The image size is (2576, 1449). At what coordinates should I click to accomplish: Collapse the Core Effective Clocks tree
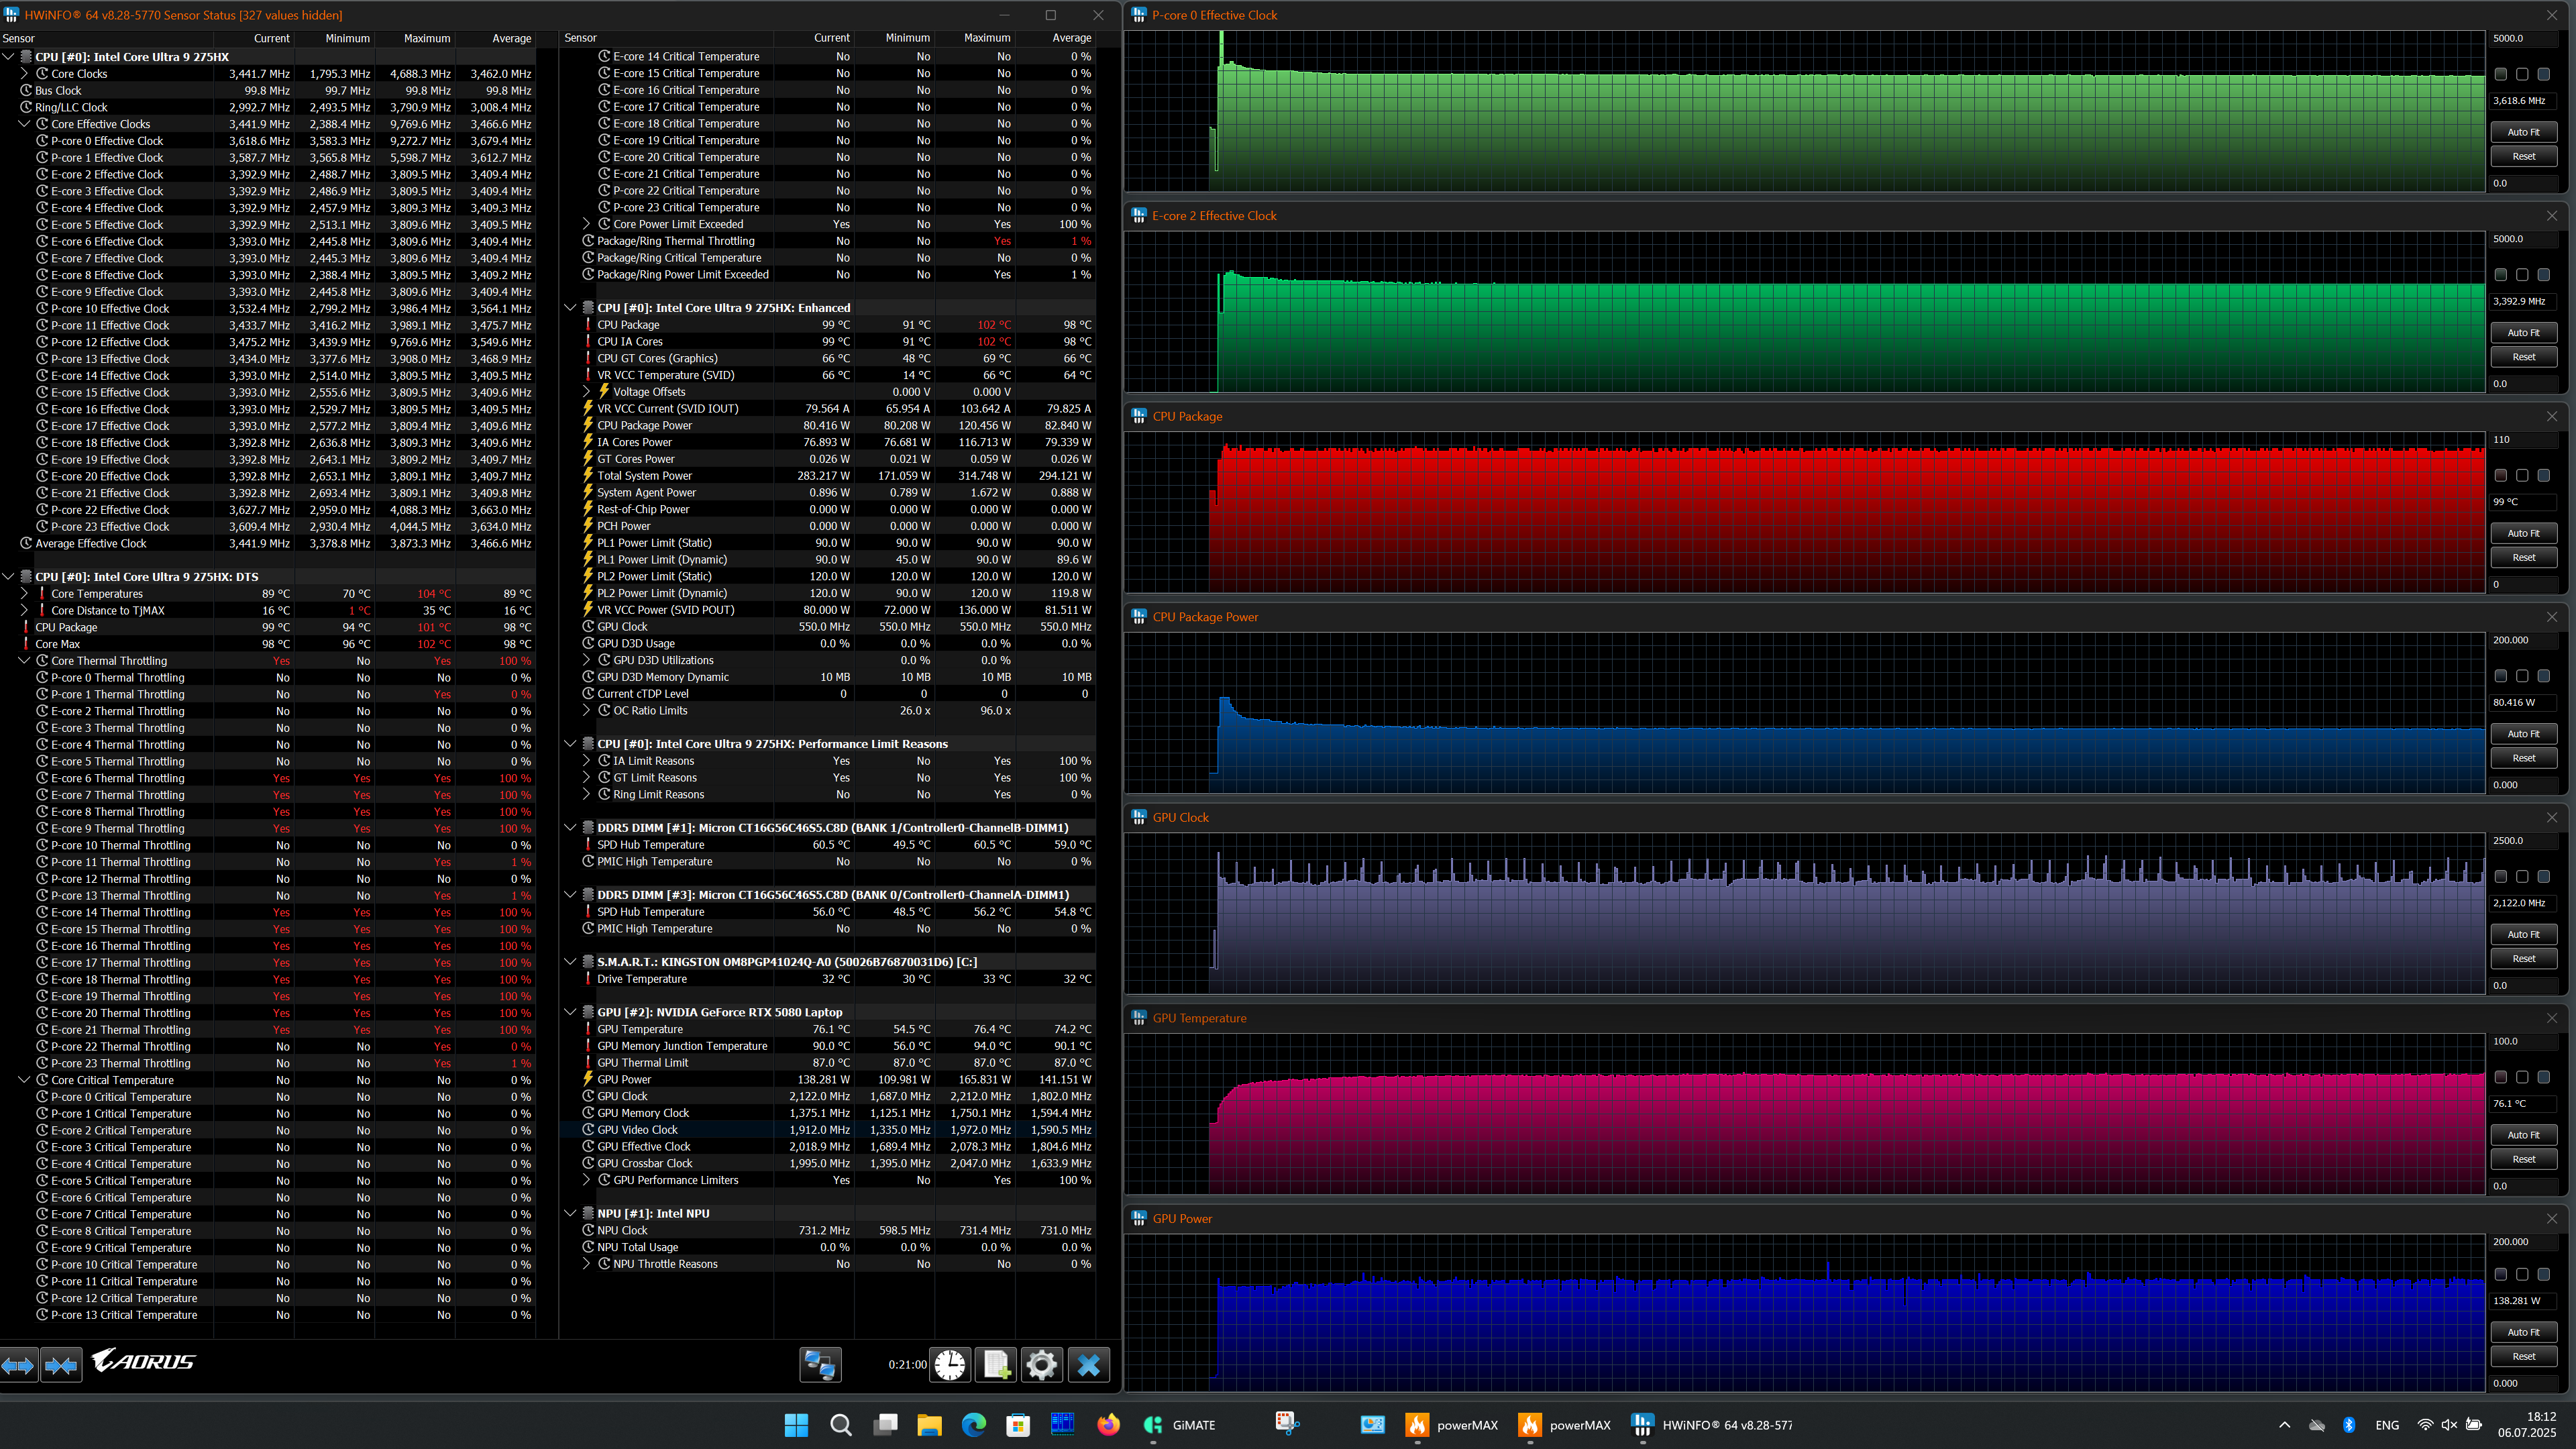click(24, 124)
